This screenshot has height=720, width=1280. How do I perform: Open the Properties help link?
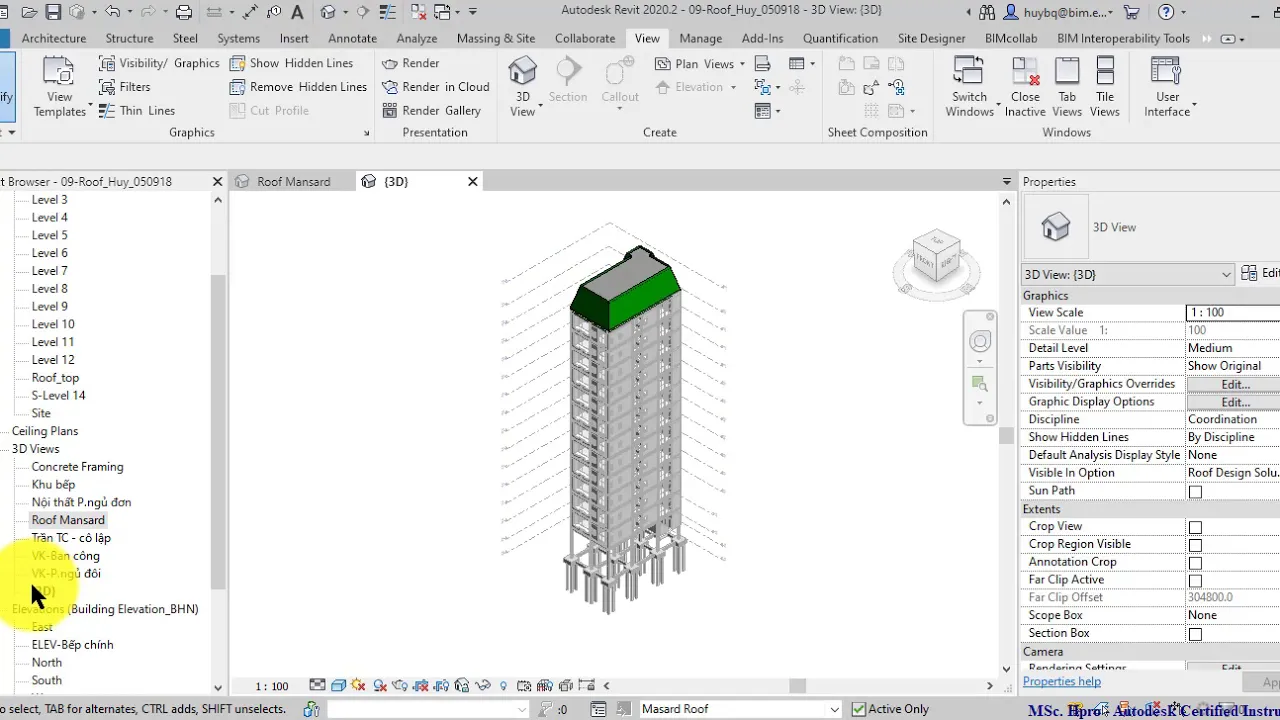point(1062,681)
